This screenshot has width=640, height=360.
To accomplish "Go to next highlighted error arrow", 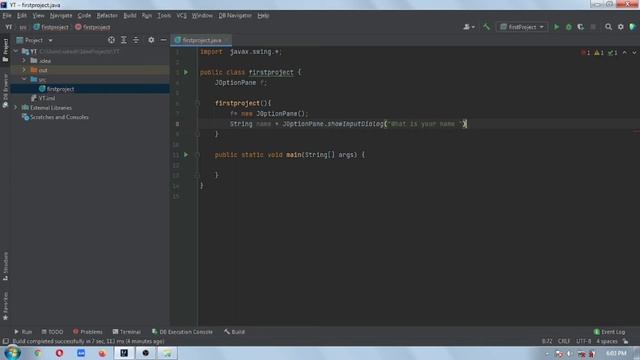I will pos(634,53).
